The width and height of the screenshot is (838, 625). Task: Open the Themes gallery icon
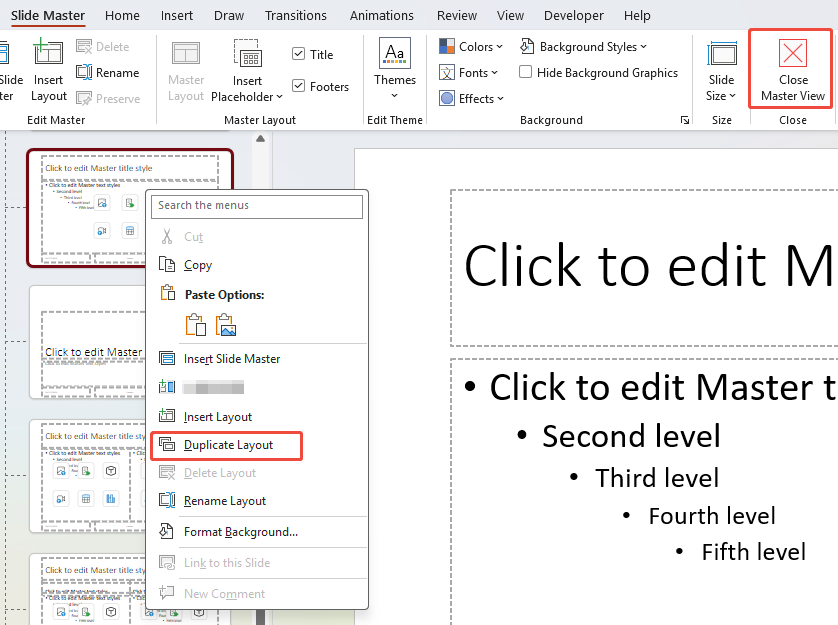coord(395,54)
